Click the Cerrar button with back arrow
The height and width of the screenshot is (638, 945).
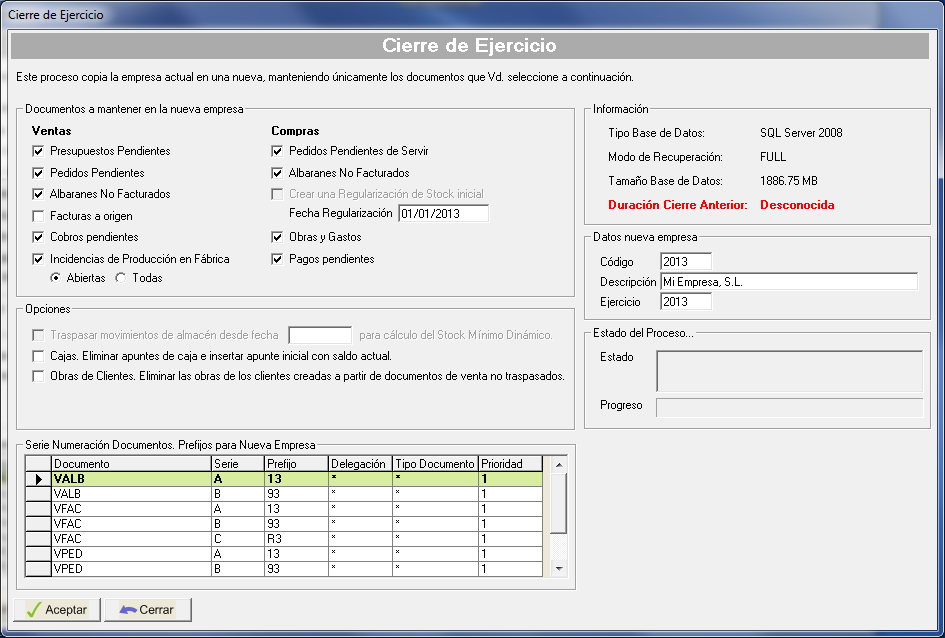[x=146, y=609]
